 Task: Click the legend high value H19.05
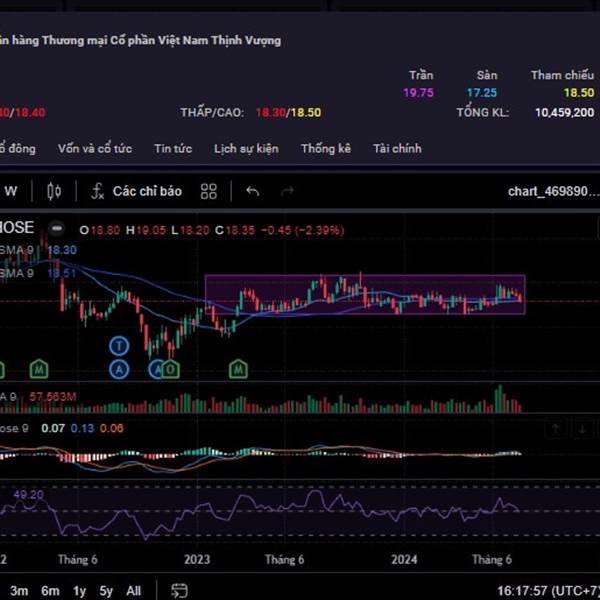click(146, 230)
